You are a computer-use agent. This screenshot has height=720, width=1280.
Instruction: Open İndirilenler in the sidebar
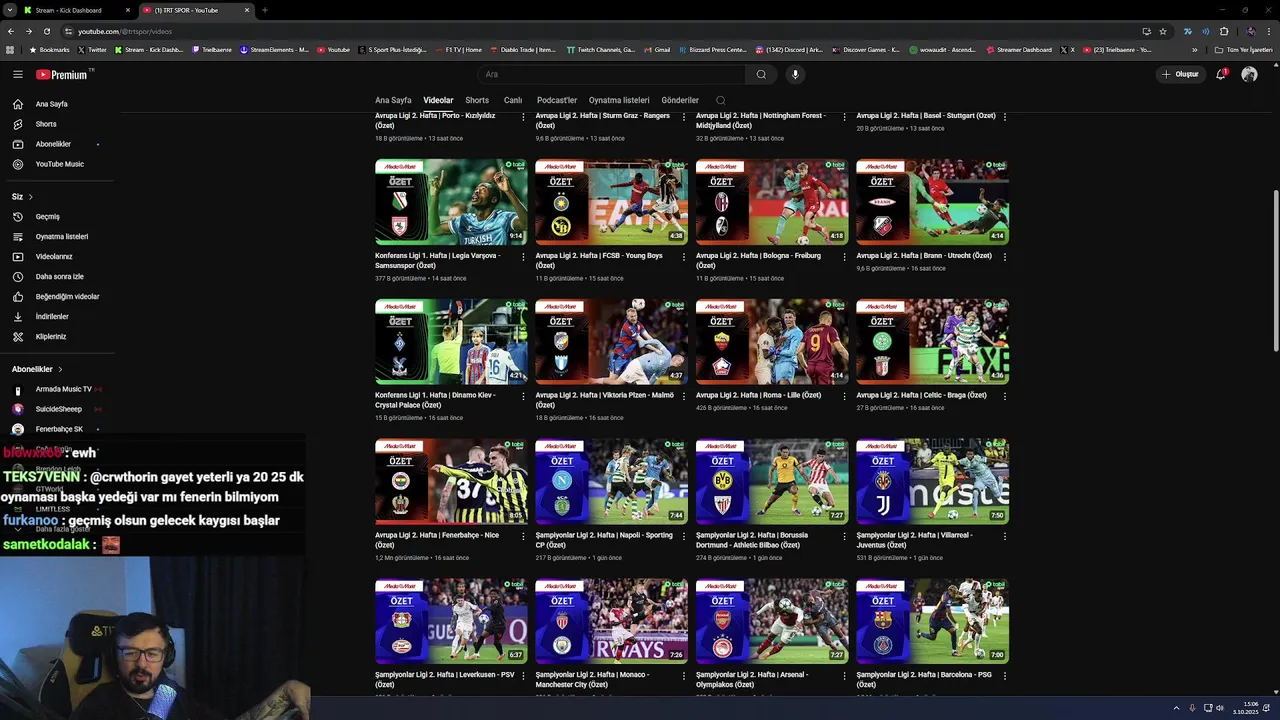tap(52, 317)
